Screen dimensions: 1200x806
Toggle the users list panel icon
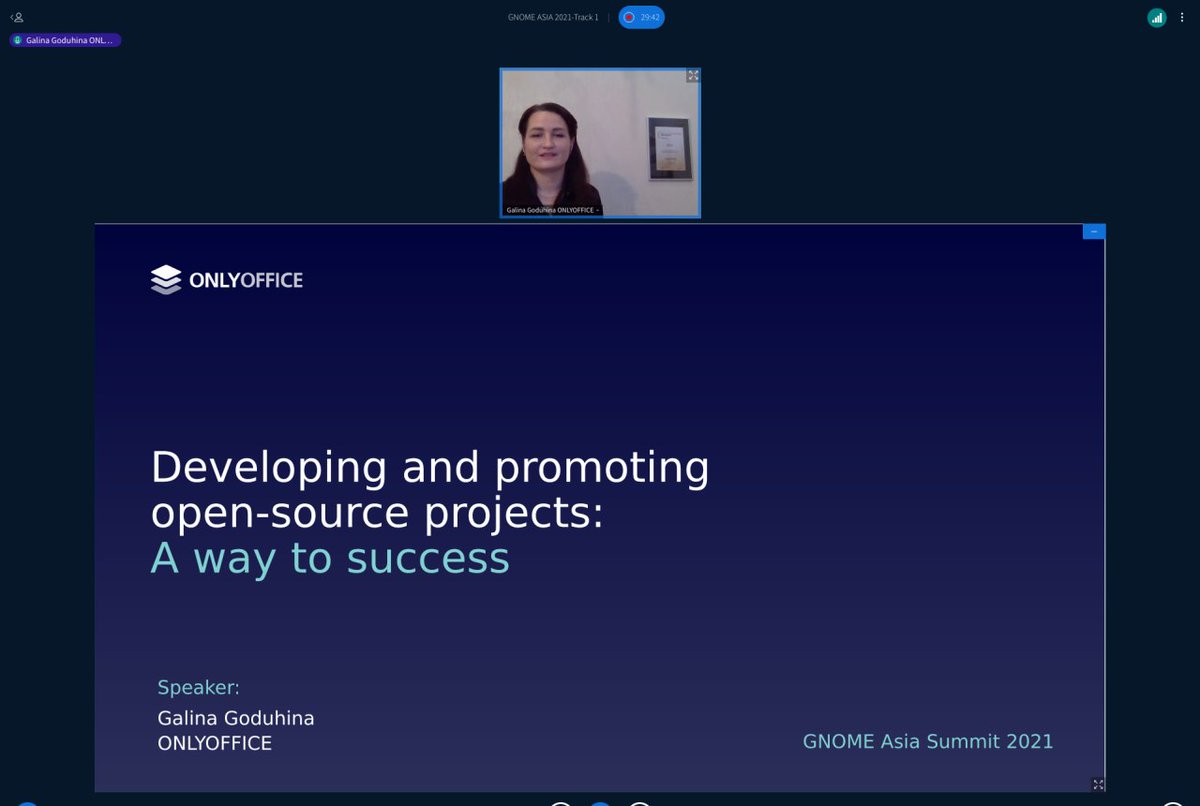17,17
